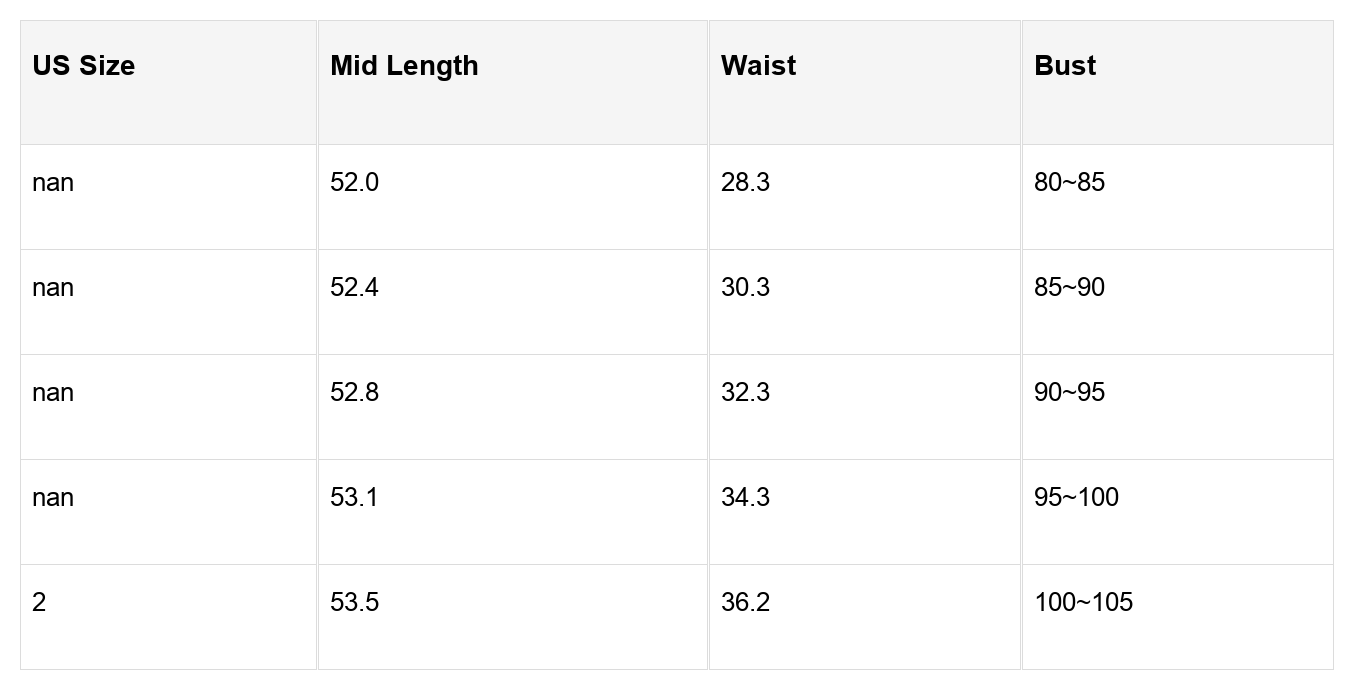Viewport: 1353px width, 689px height.
Task: Select the Bust cell 80~85
Action: point(1069,183)
